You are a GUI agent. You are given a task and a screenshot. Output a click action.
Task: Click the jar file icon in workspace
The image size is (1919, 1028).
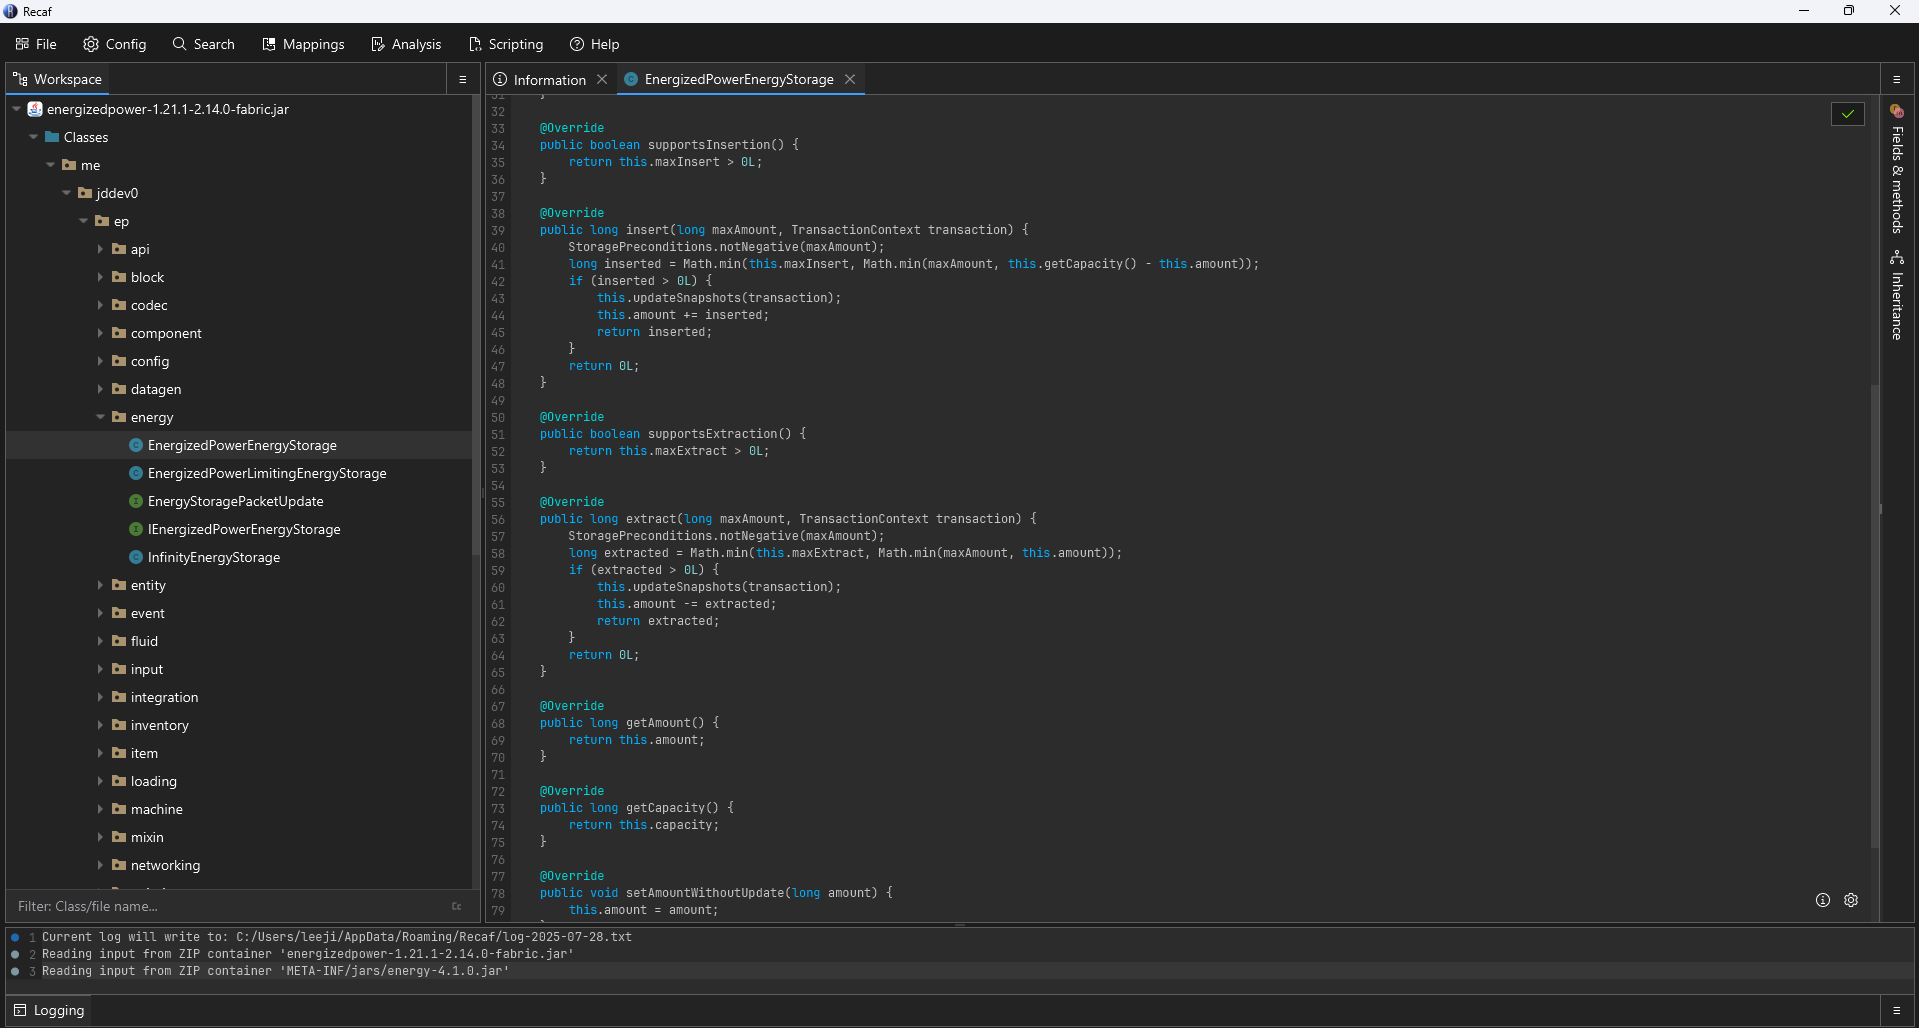[x=35, y=109]
